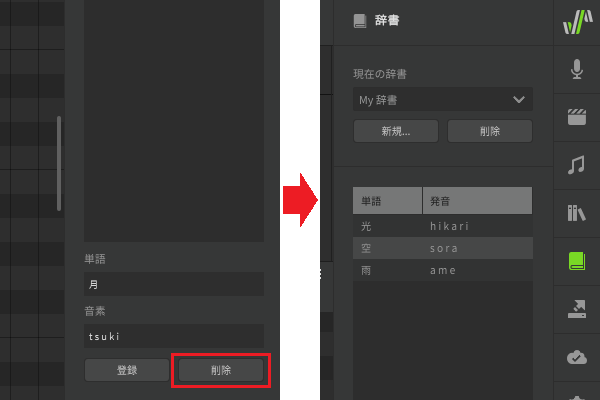Click the highlighted 削除 button beside 登録
The image size is (600, 400).
pos(221,370)
